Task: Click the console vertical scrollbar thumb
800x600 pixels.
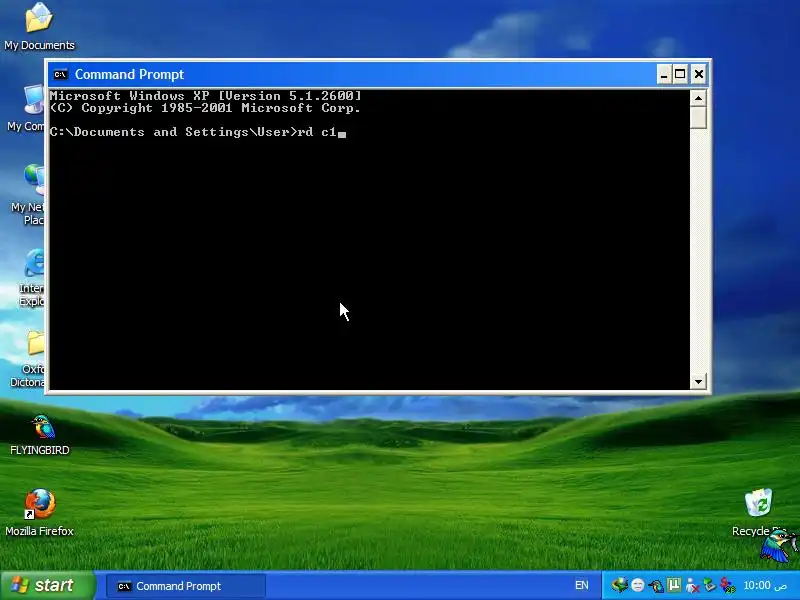Action: (698, 117)
